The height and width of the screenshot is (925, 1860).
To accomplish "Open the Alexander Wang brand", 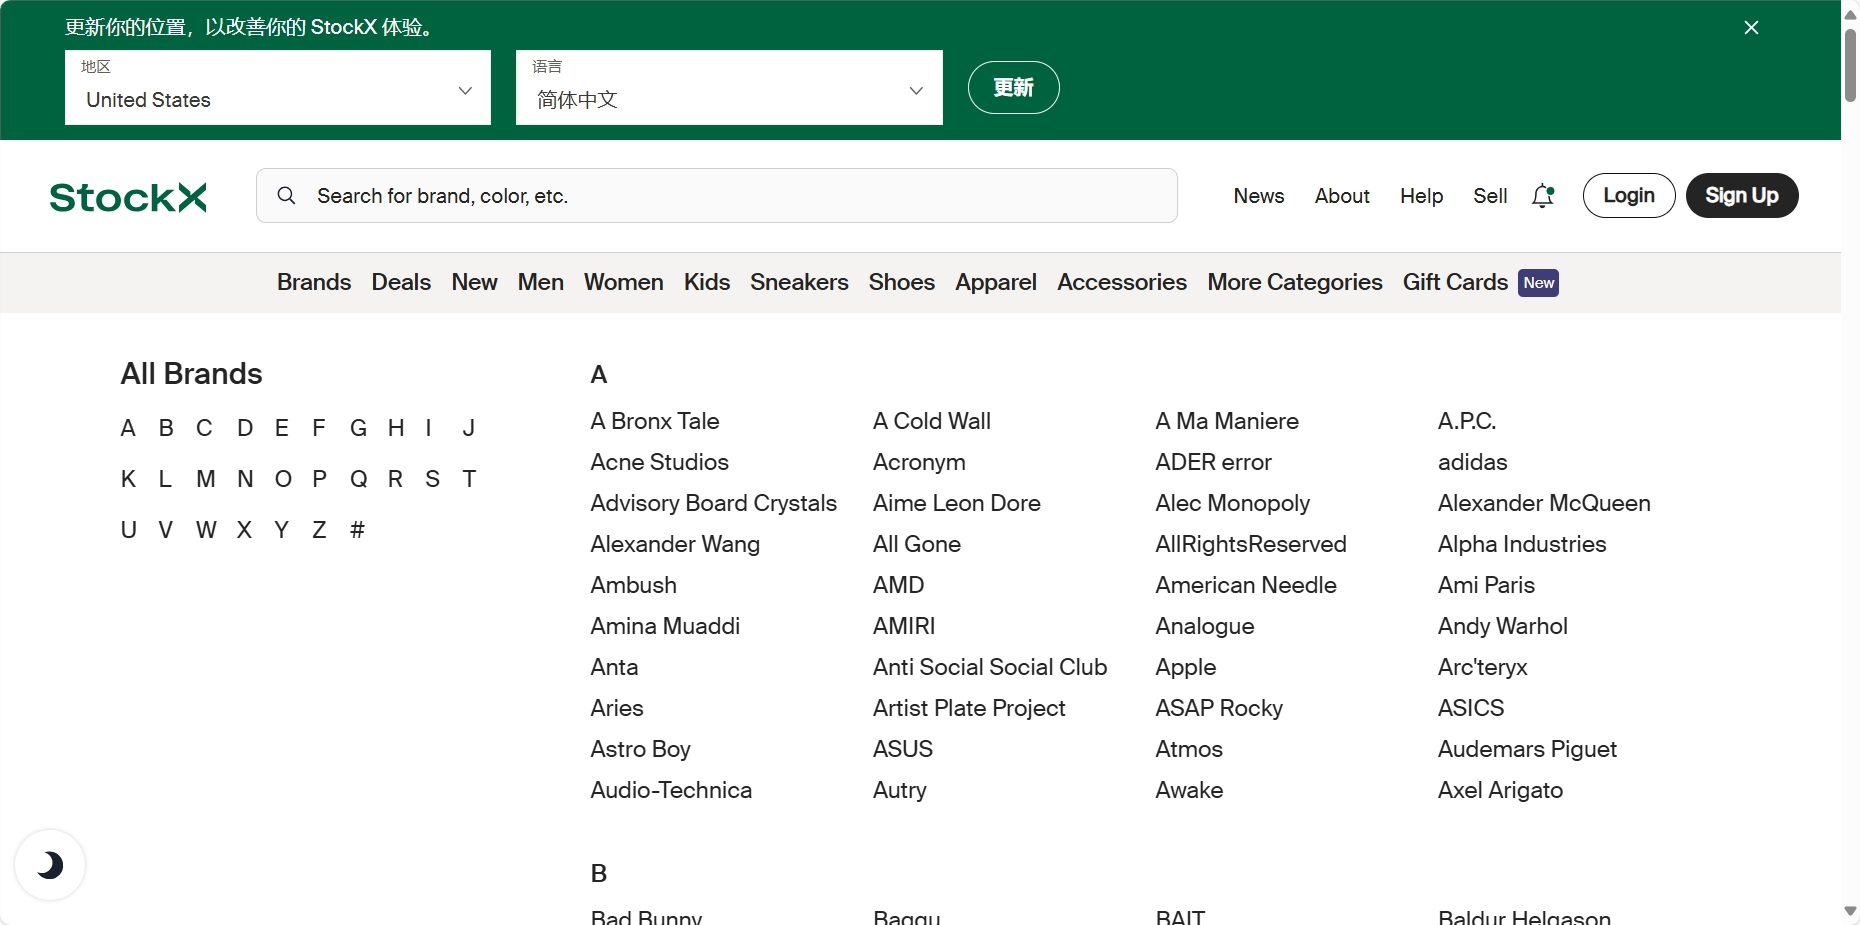I will coord(675,545).
